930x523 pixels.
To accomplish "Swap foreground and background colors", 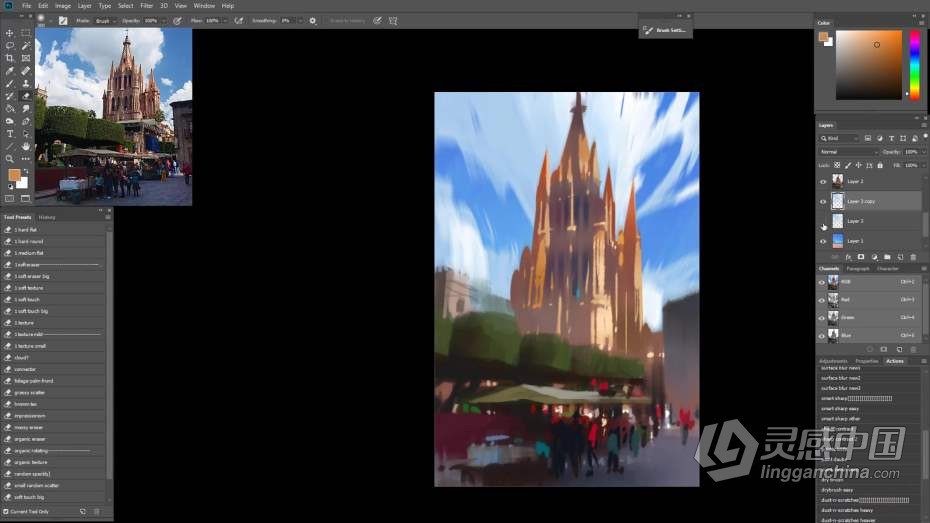I will click(x=26, y=171).
